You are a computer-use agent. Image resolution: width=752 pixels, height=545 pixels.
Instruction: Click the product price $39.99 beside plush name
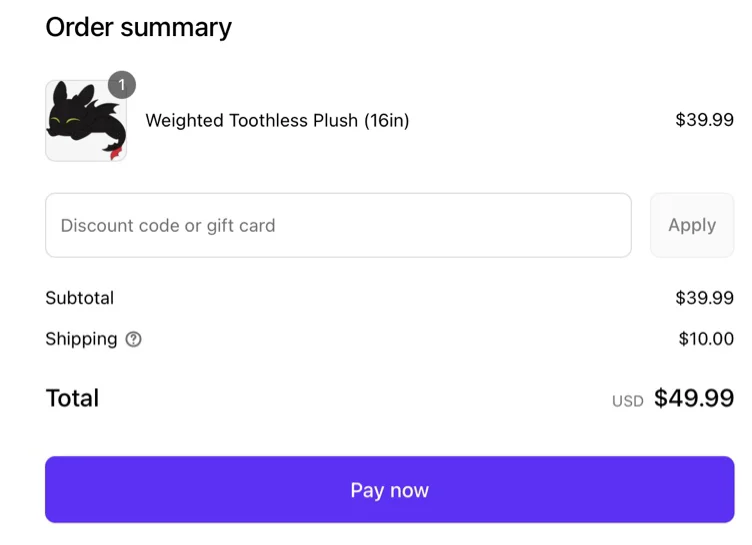tap(704, 120)
